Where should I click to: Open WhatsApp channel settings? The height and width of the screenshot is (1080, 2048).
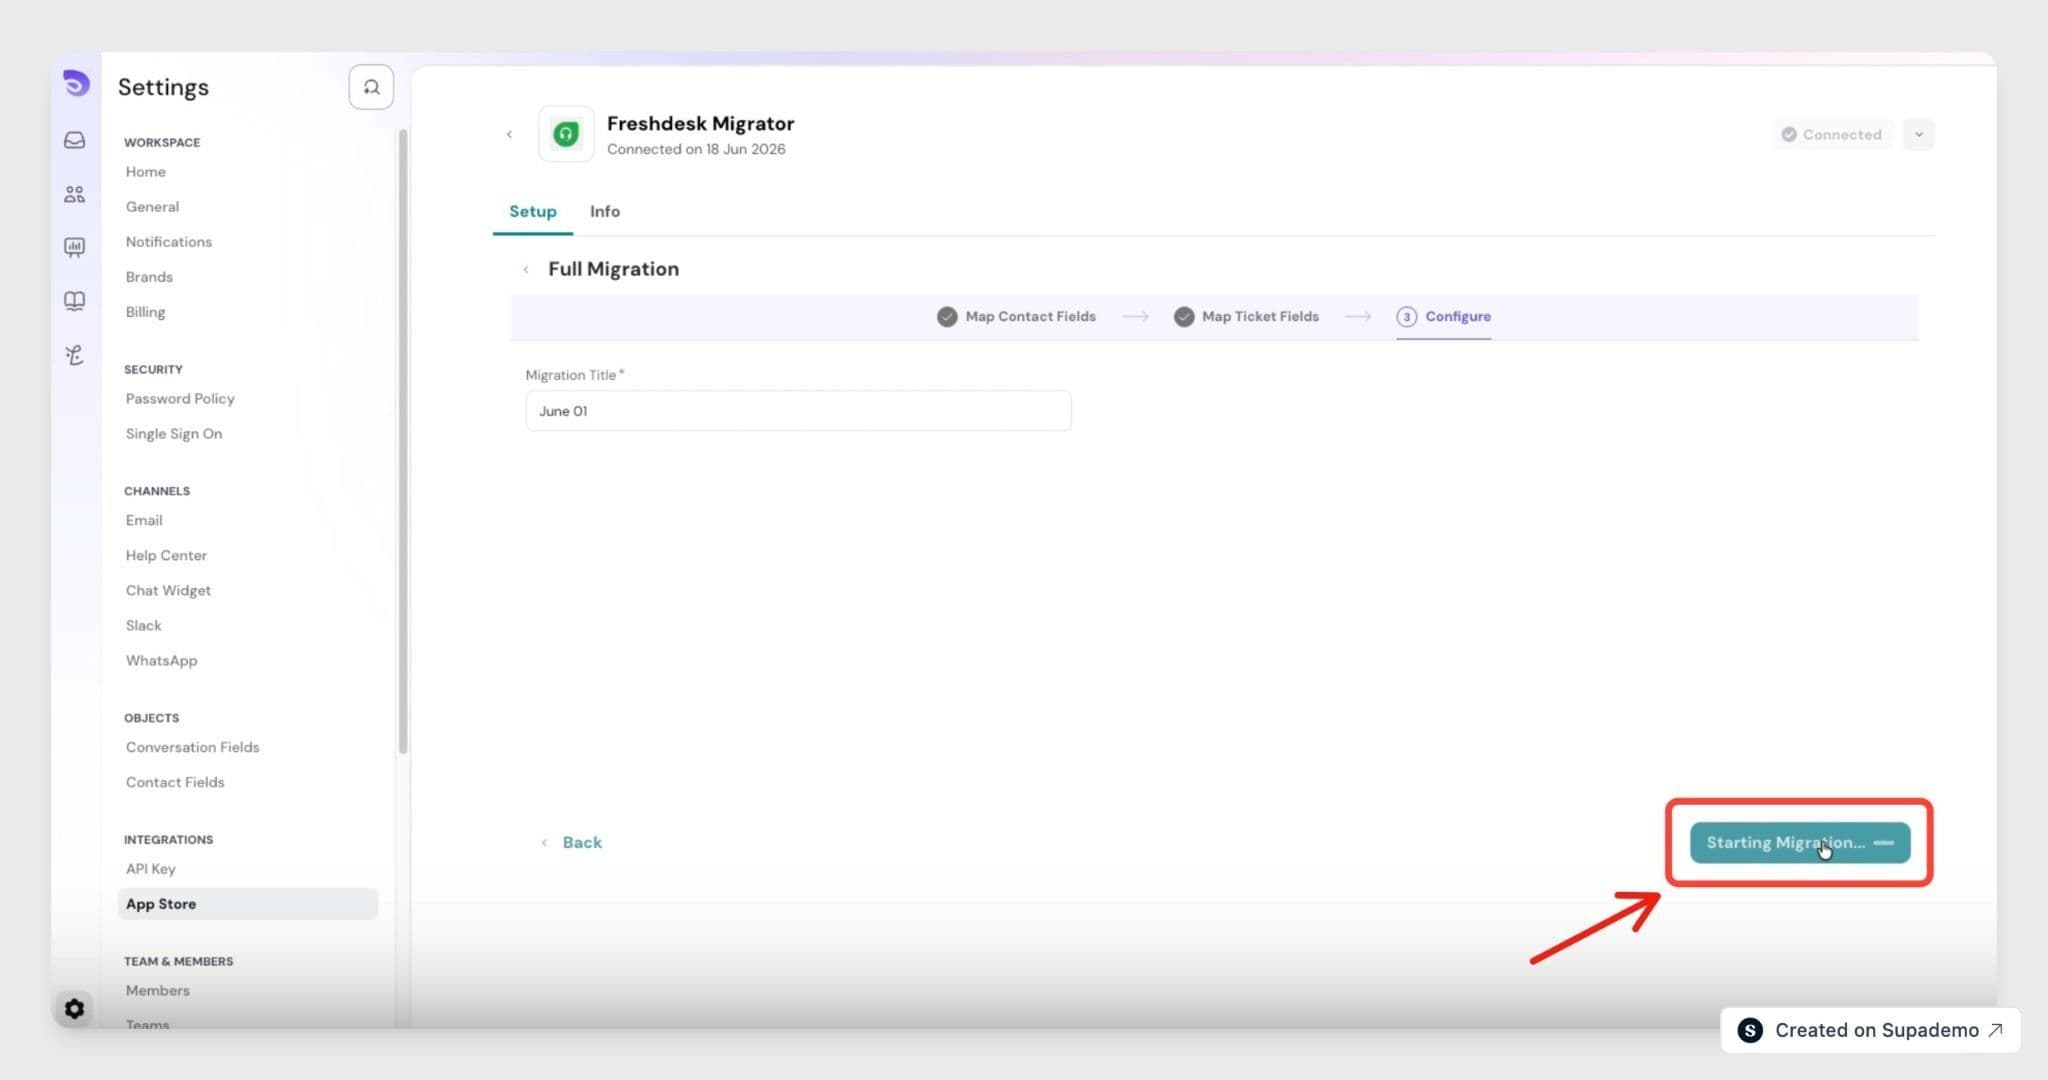click(161, 660)
